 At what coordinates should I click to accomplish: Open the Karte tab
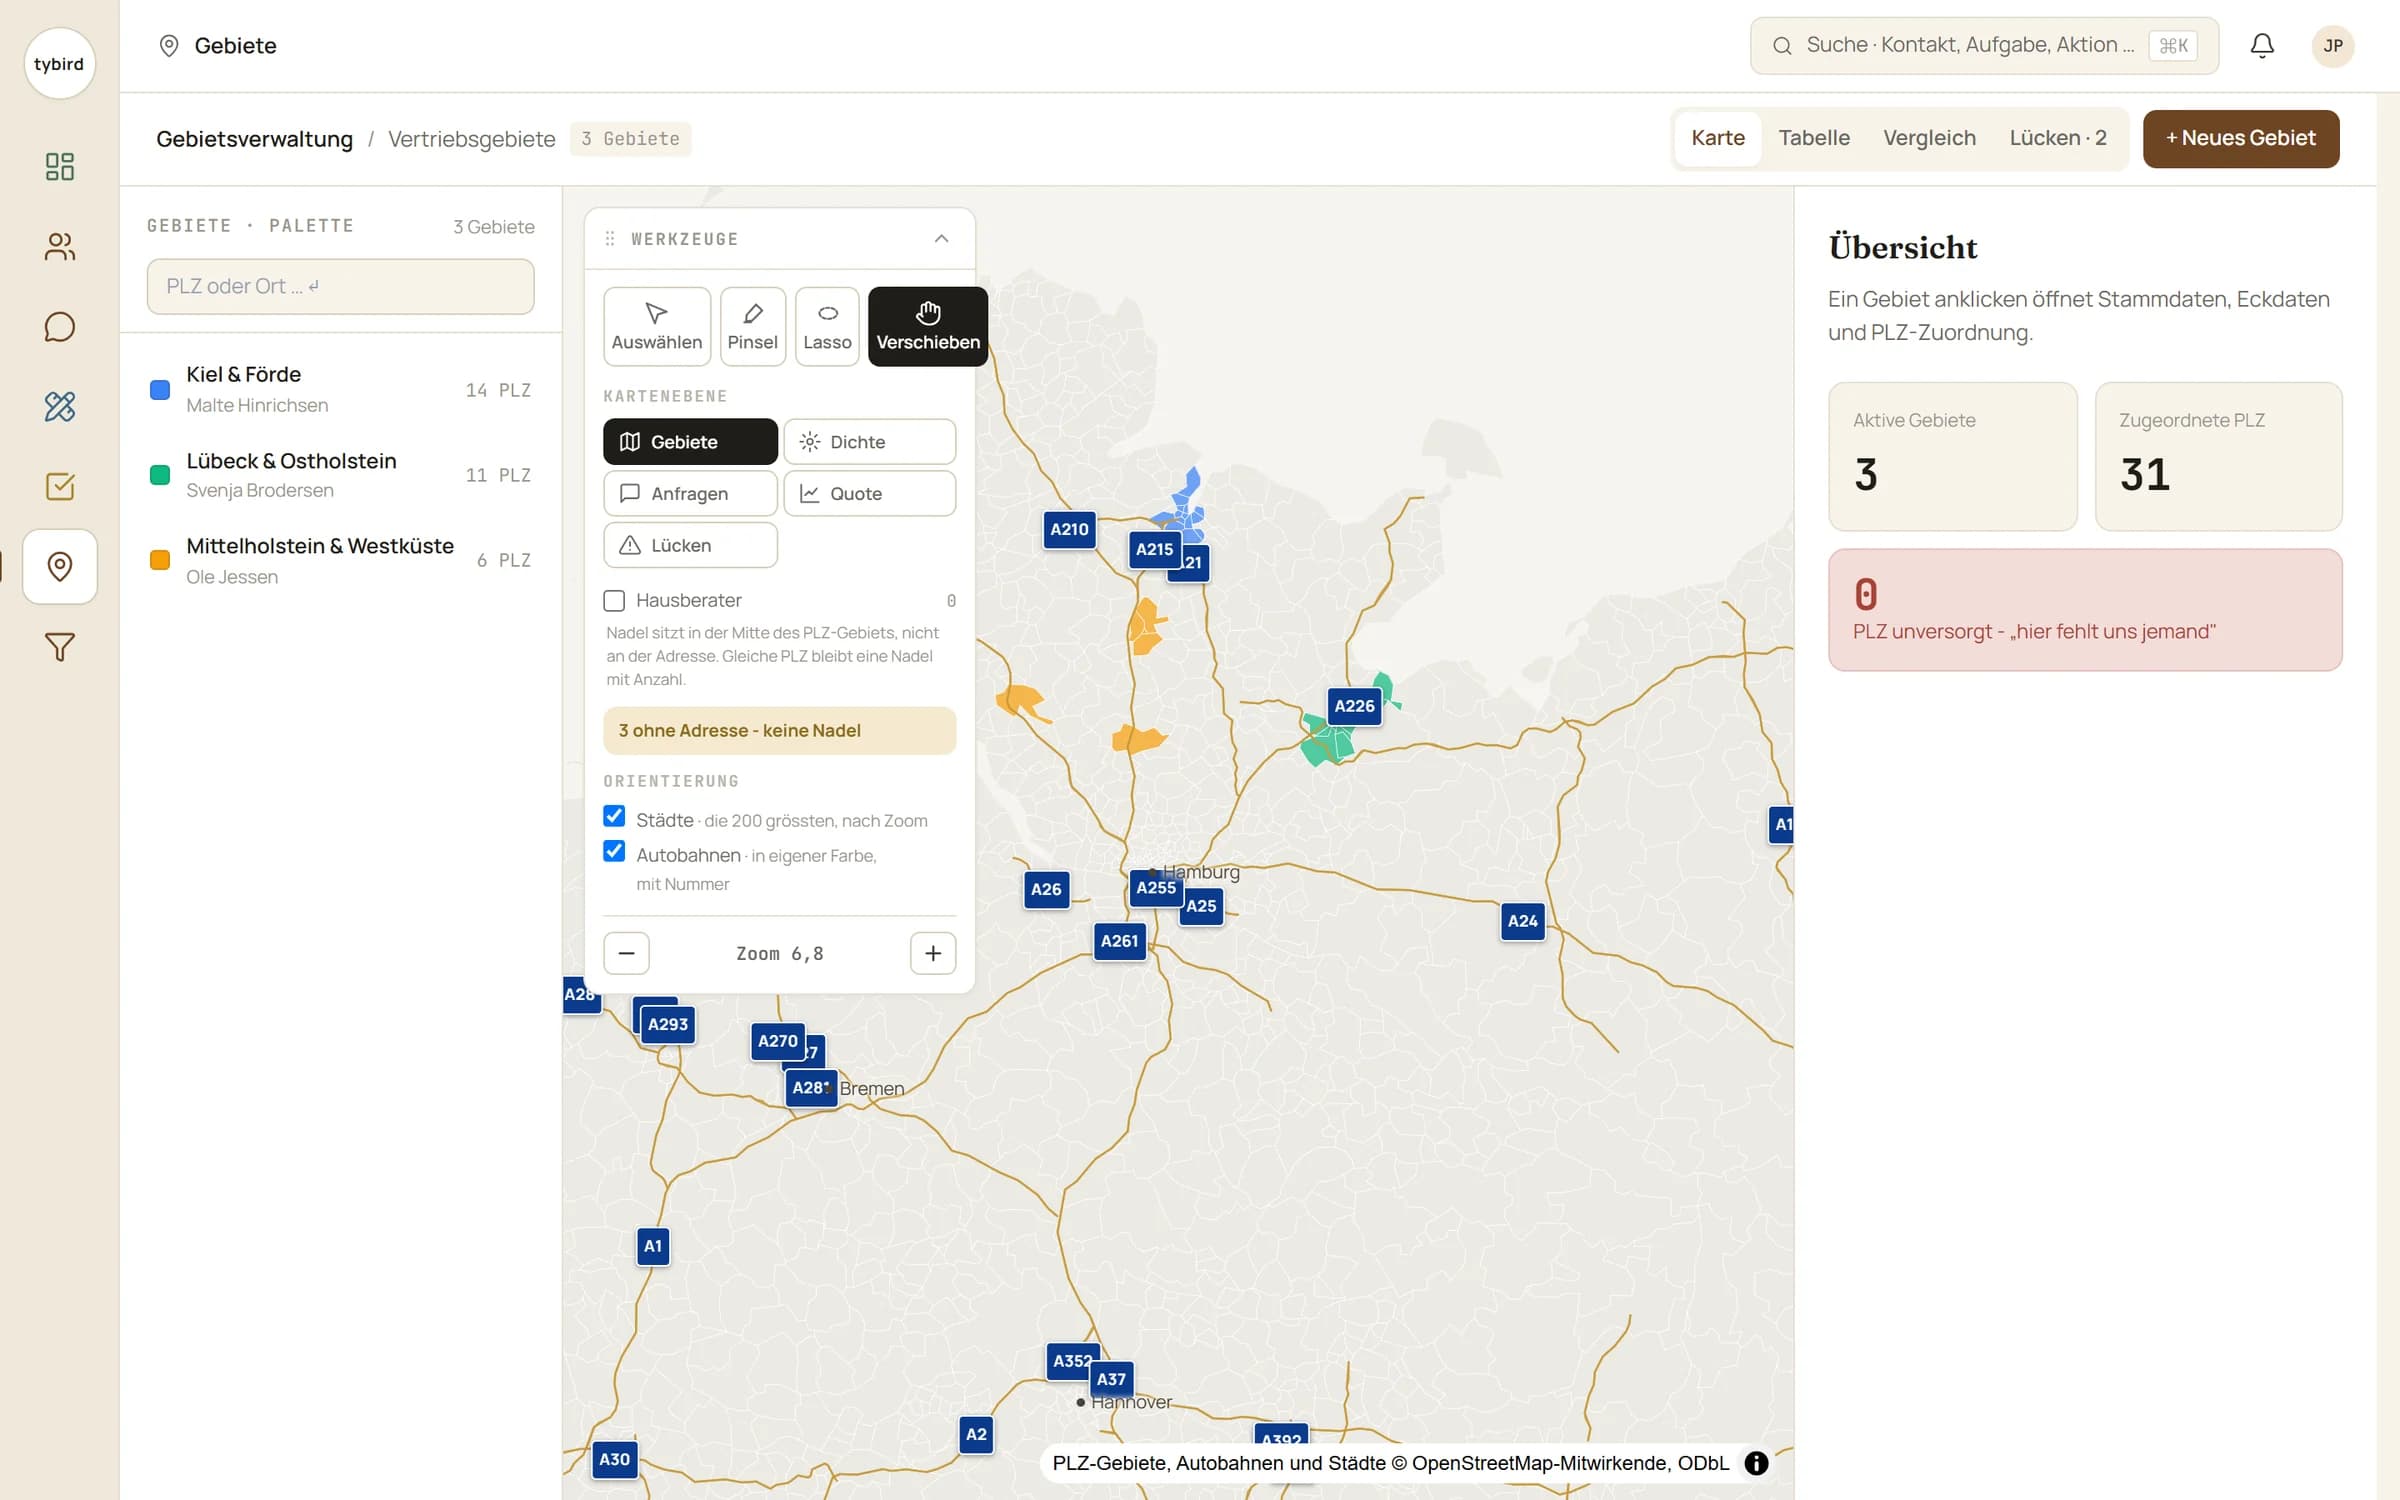[x=1717, y=138]
